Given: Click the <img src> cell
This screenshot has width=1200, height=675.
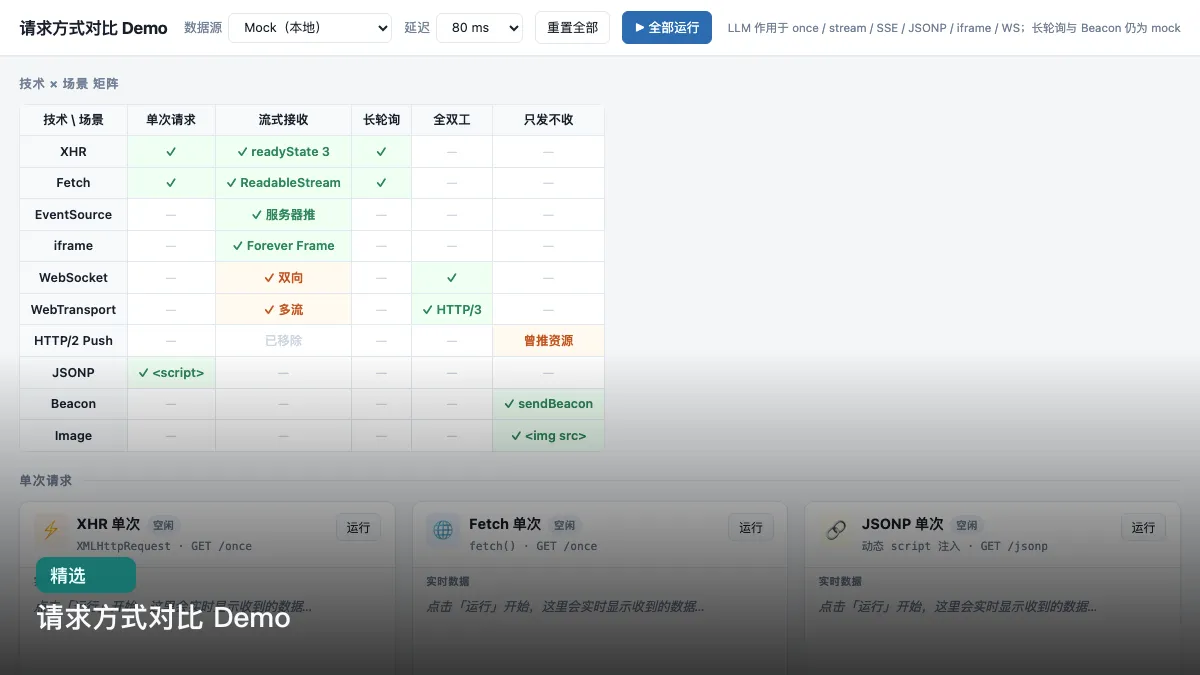Looking at the screenshot, I should click(x=548, y=436).
